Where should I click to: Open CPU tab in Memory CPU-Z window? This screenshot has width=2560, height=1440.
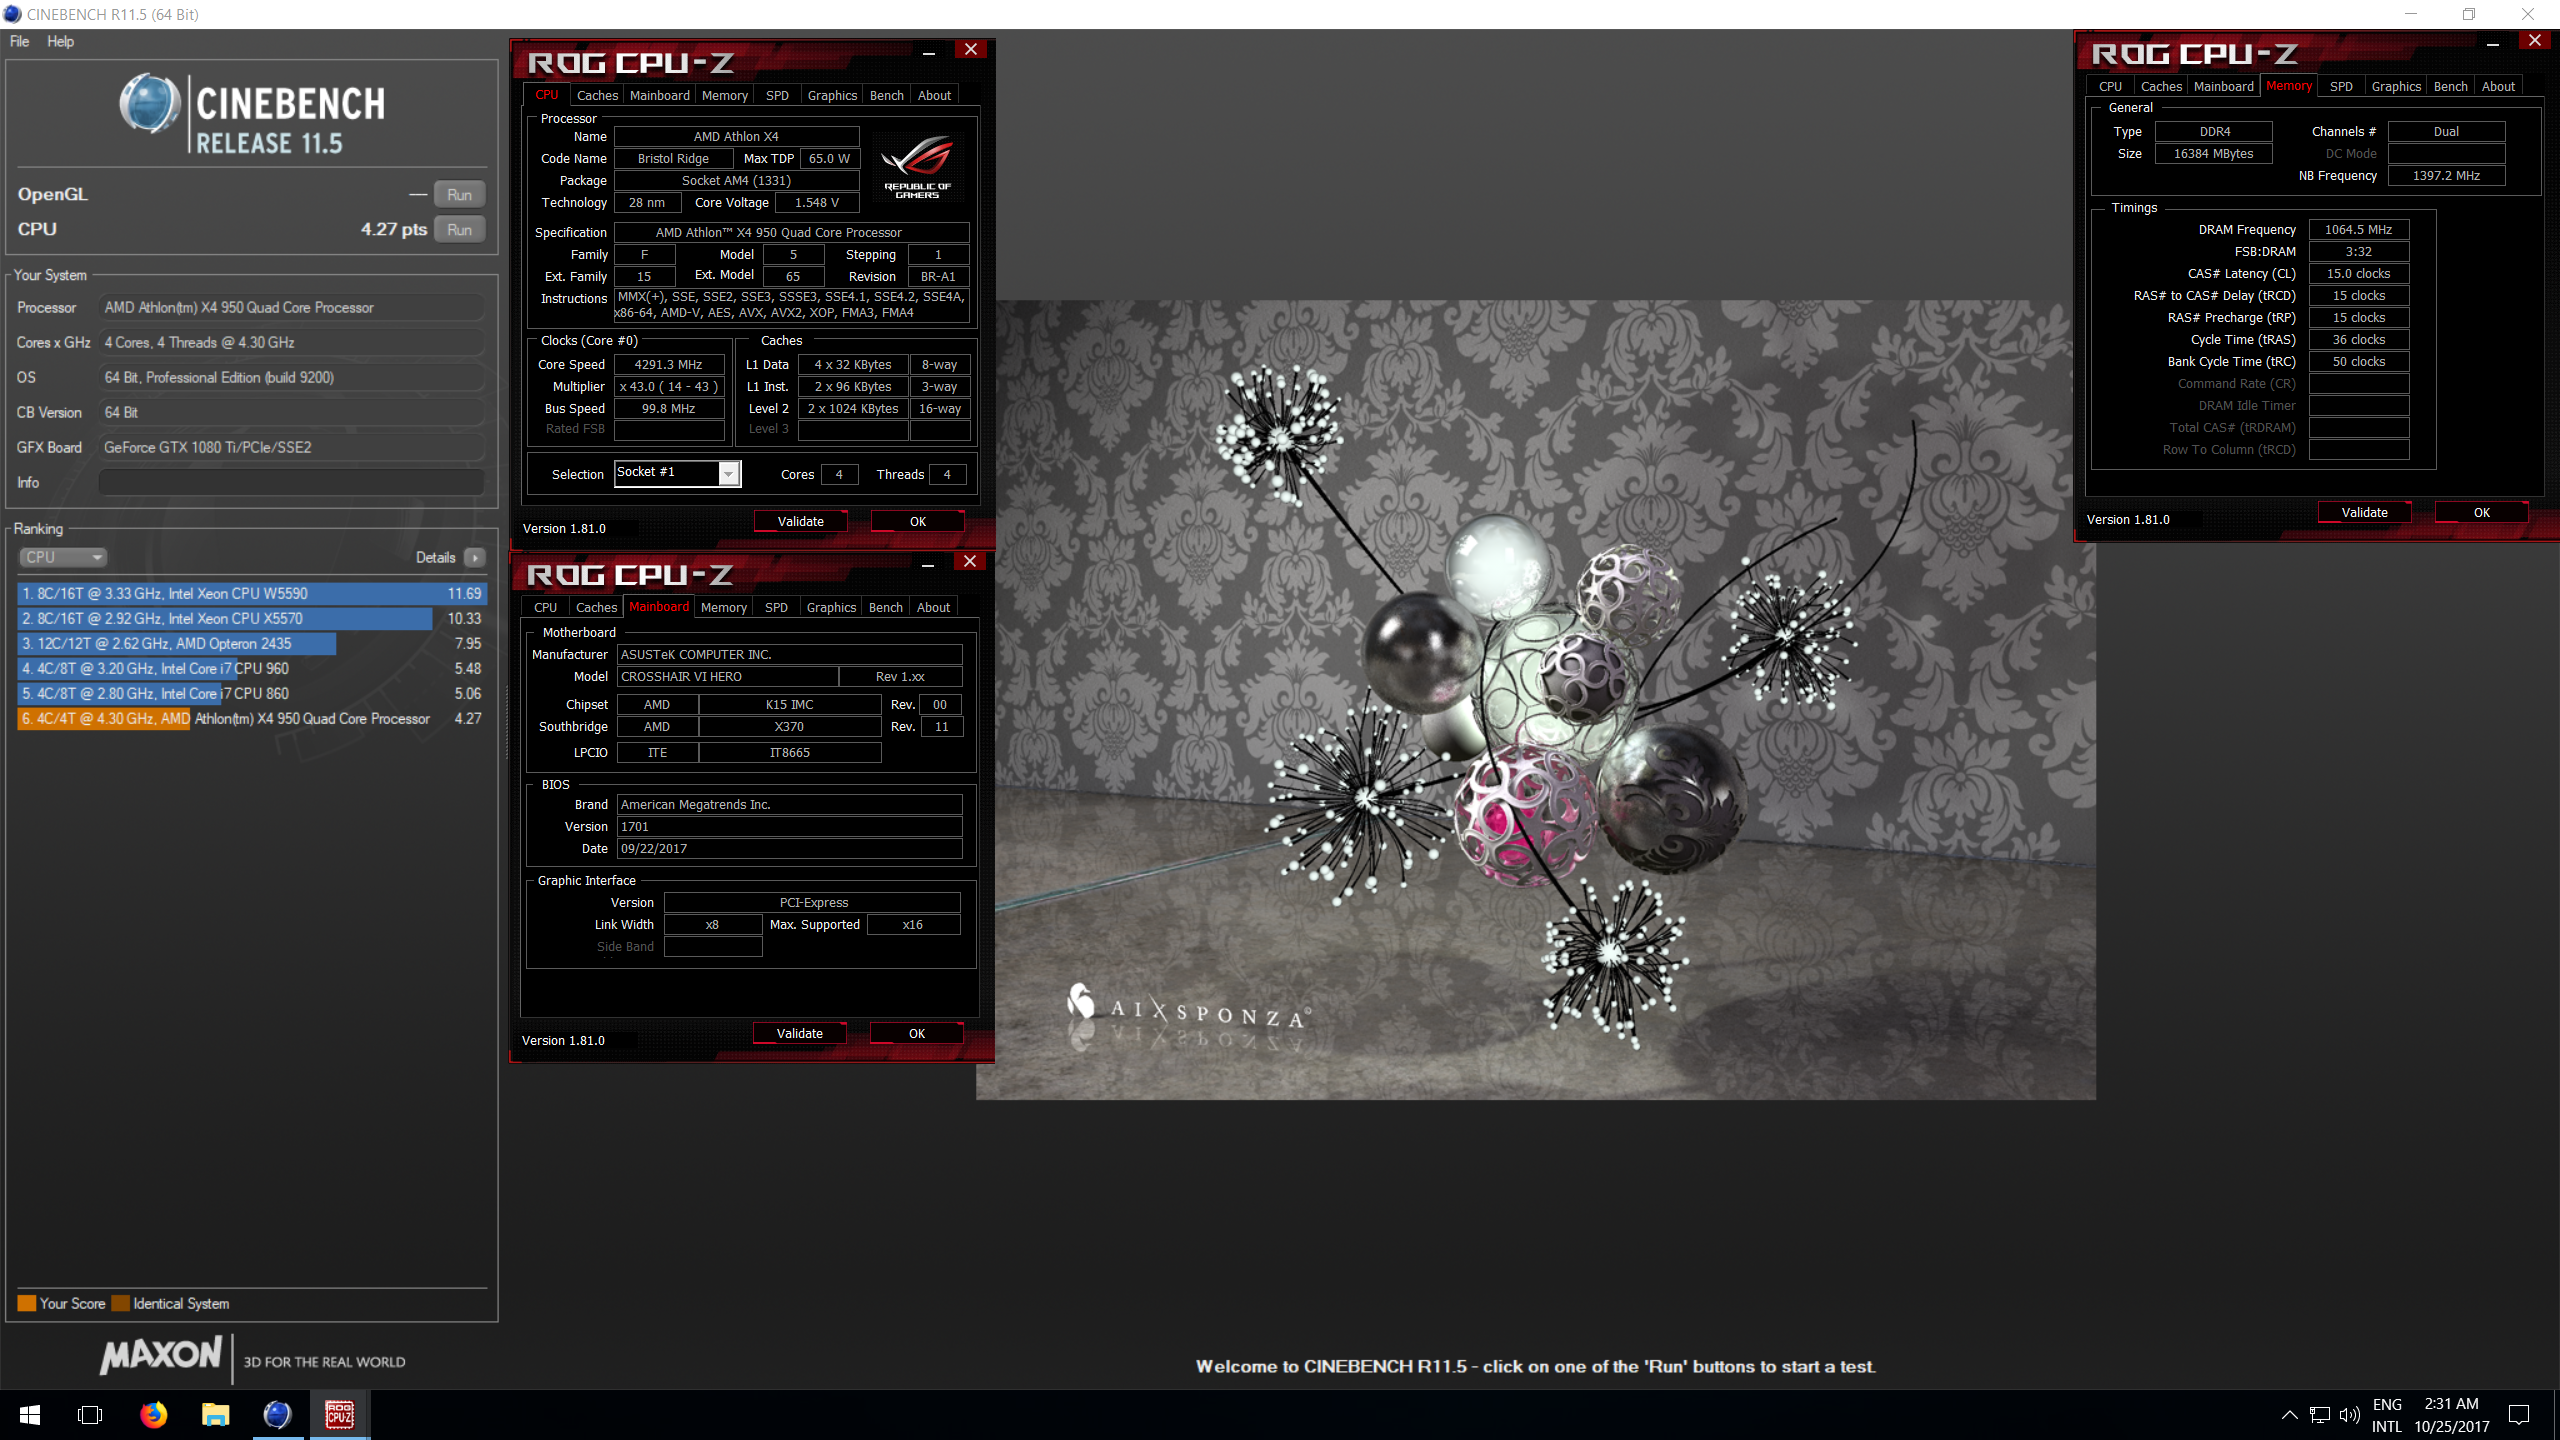click(2110, 86)
